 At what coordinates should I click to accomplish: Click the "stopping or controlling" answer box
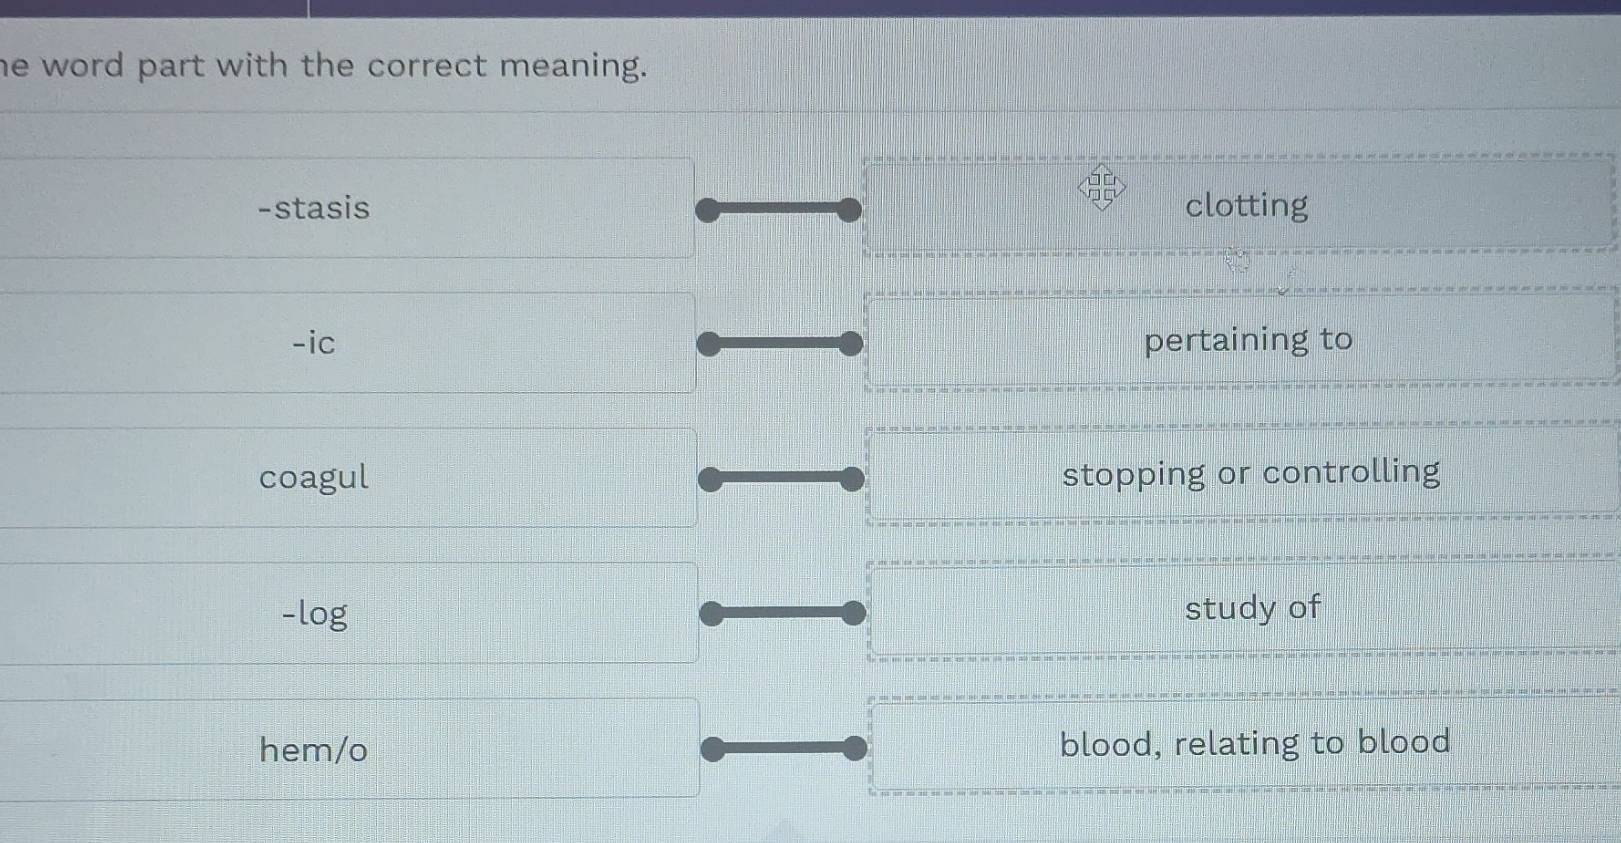click(1251, 474)
